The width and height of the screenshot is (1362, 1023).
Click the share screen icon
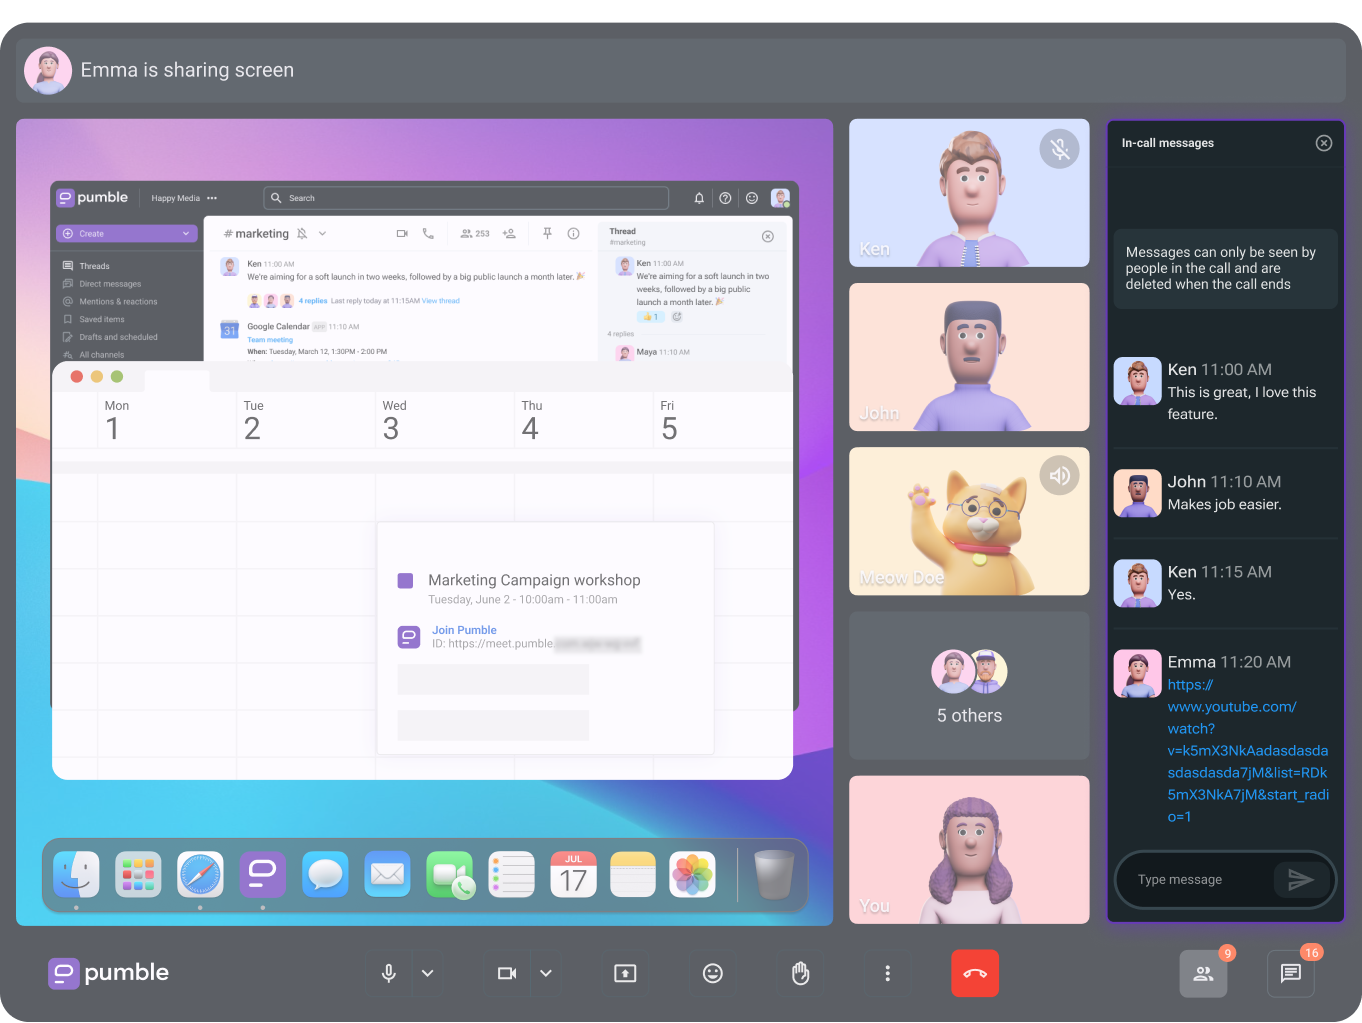(625, 973)
